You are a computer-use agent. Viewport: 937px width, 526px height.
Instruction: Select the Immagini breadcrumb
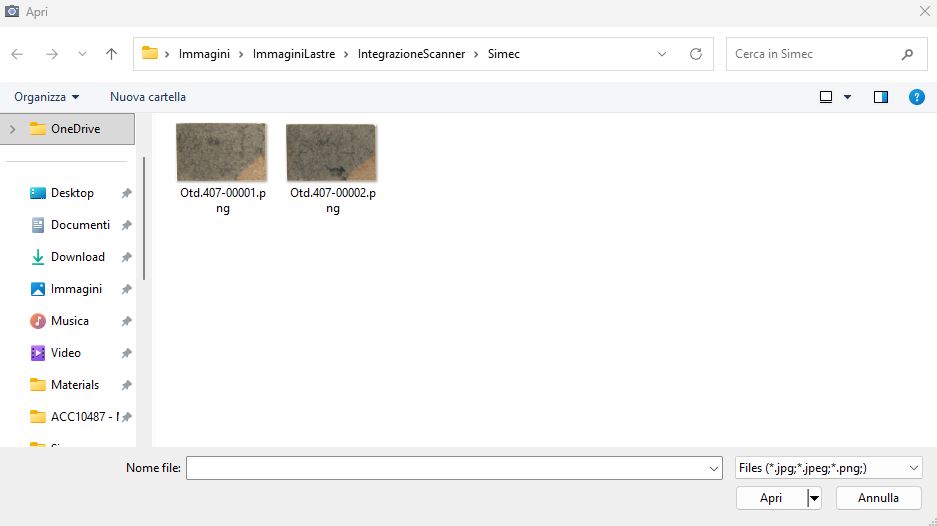click(204, 54)
